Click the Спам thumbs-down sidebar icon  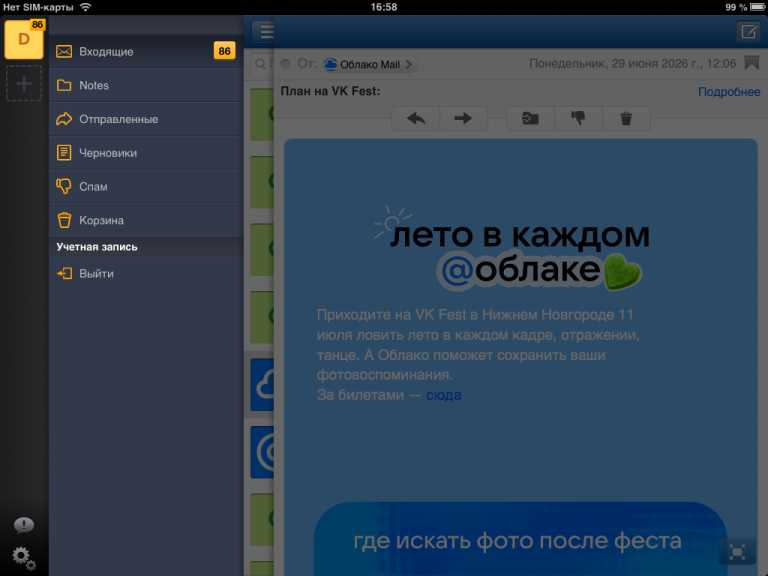coord(64,187)
